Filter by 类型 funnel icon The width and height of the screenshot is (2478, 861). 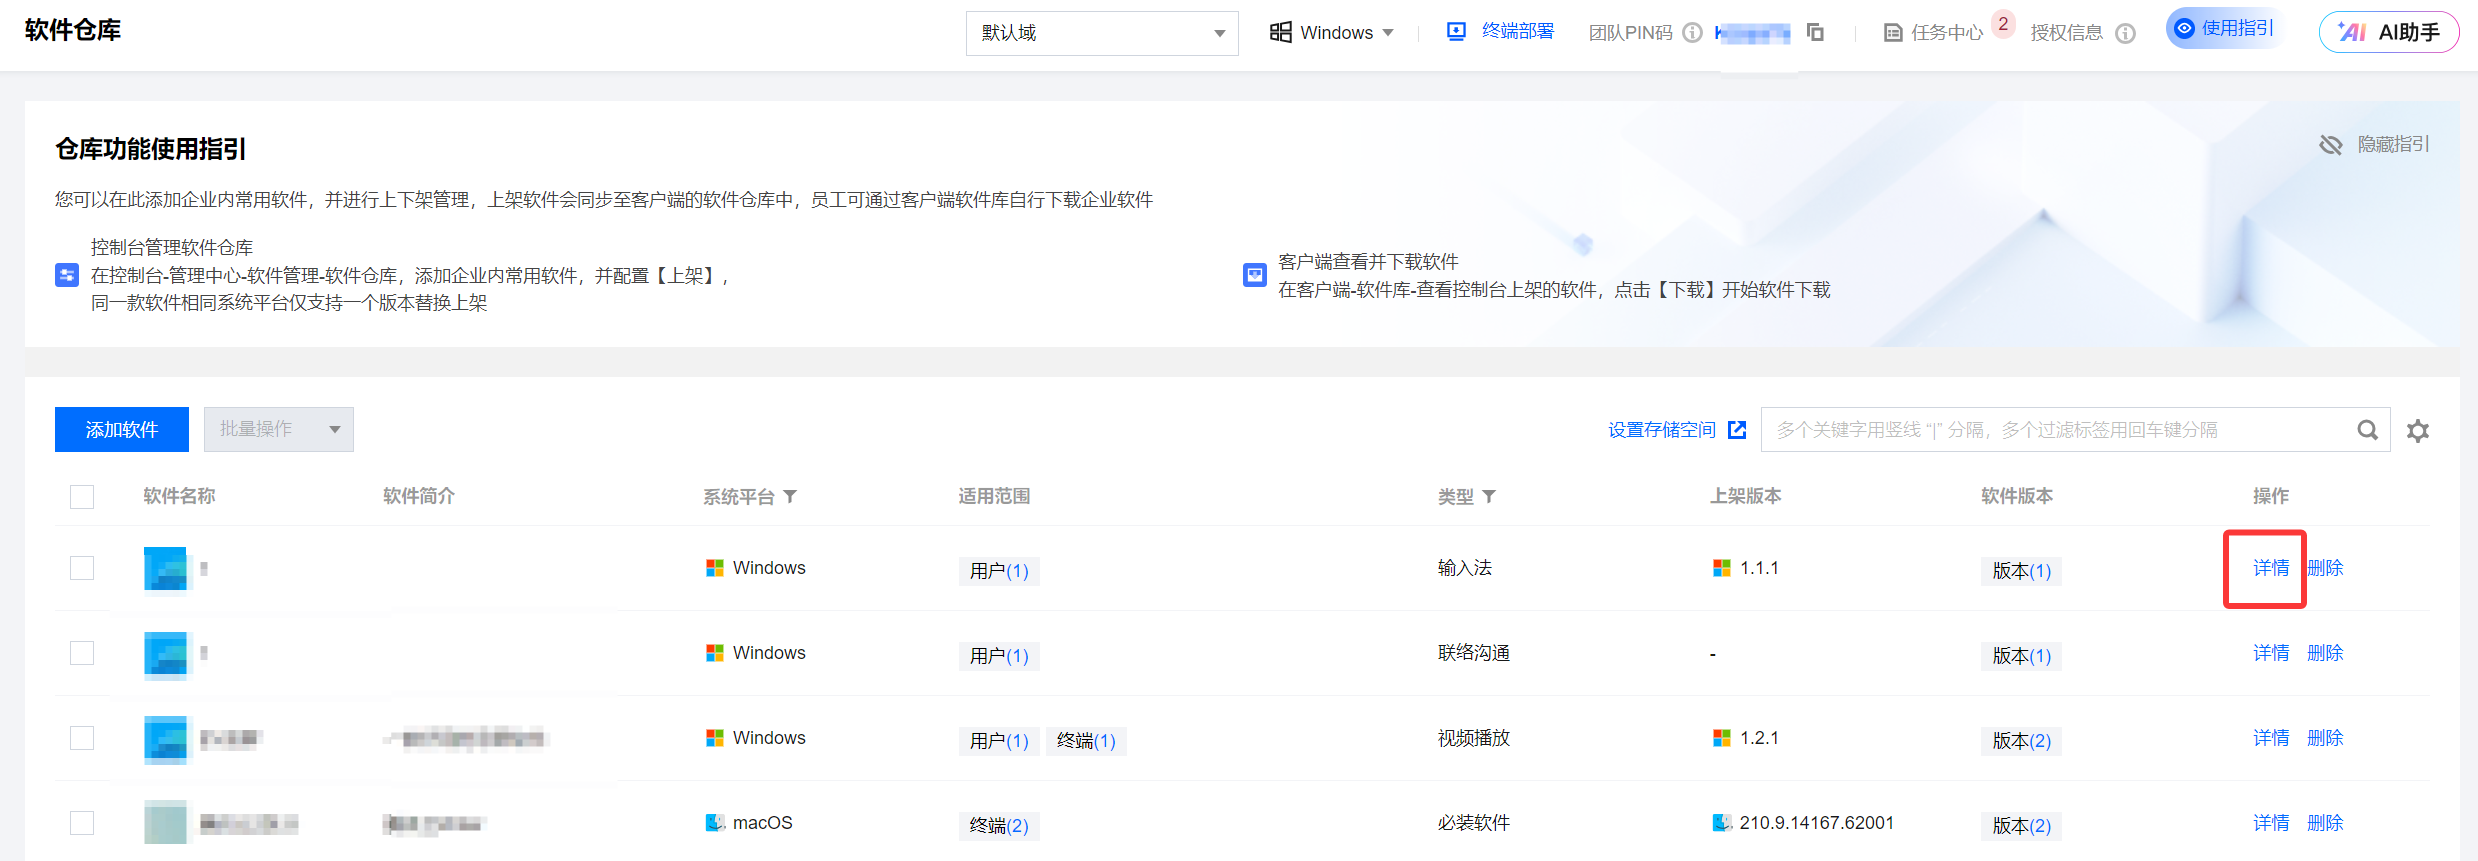[1489, 496]
